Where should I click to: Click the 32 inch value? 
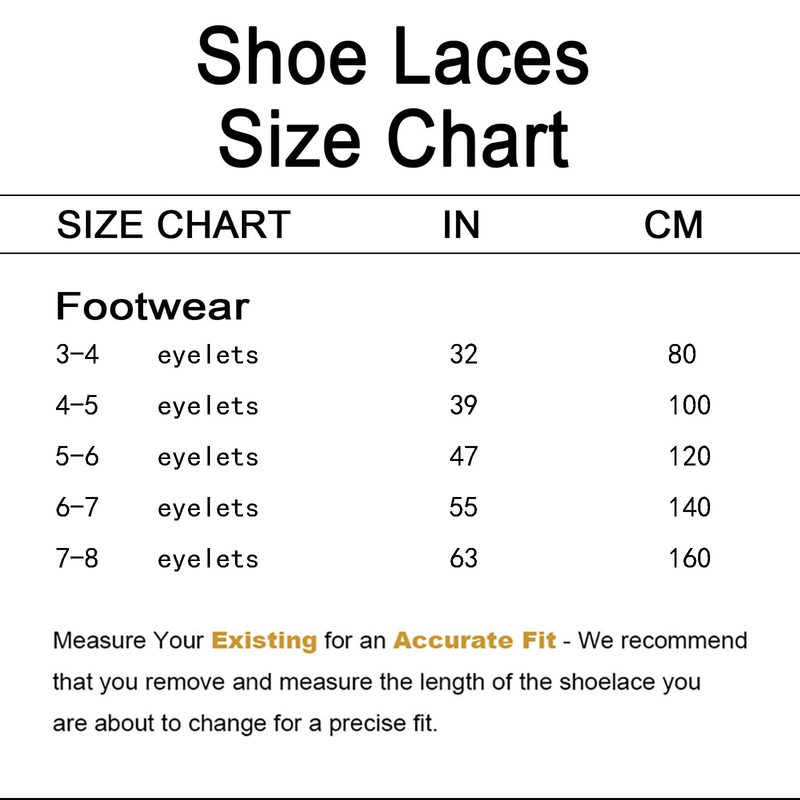coord(464,354)
